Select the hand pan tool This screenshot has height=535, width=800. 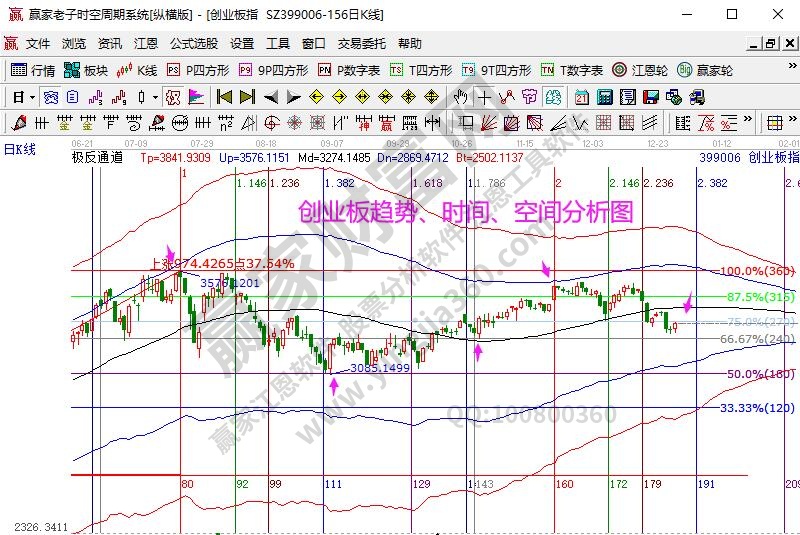pyautogui.click(x=460, y=97)
